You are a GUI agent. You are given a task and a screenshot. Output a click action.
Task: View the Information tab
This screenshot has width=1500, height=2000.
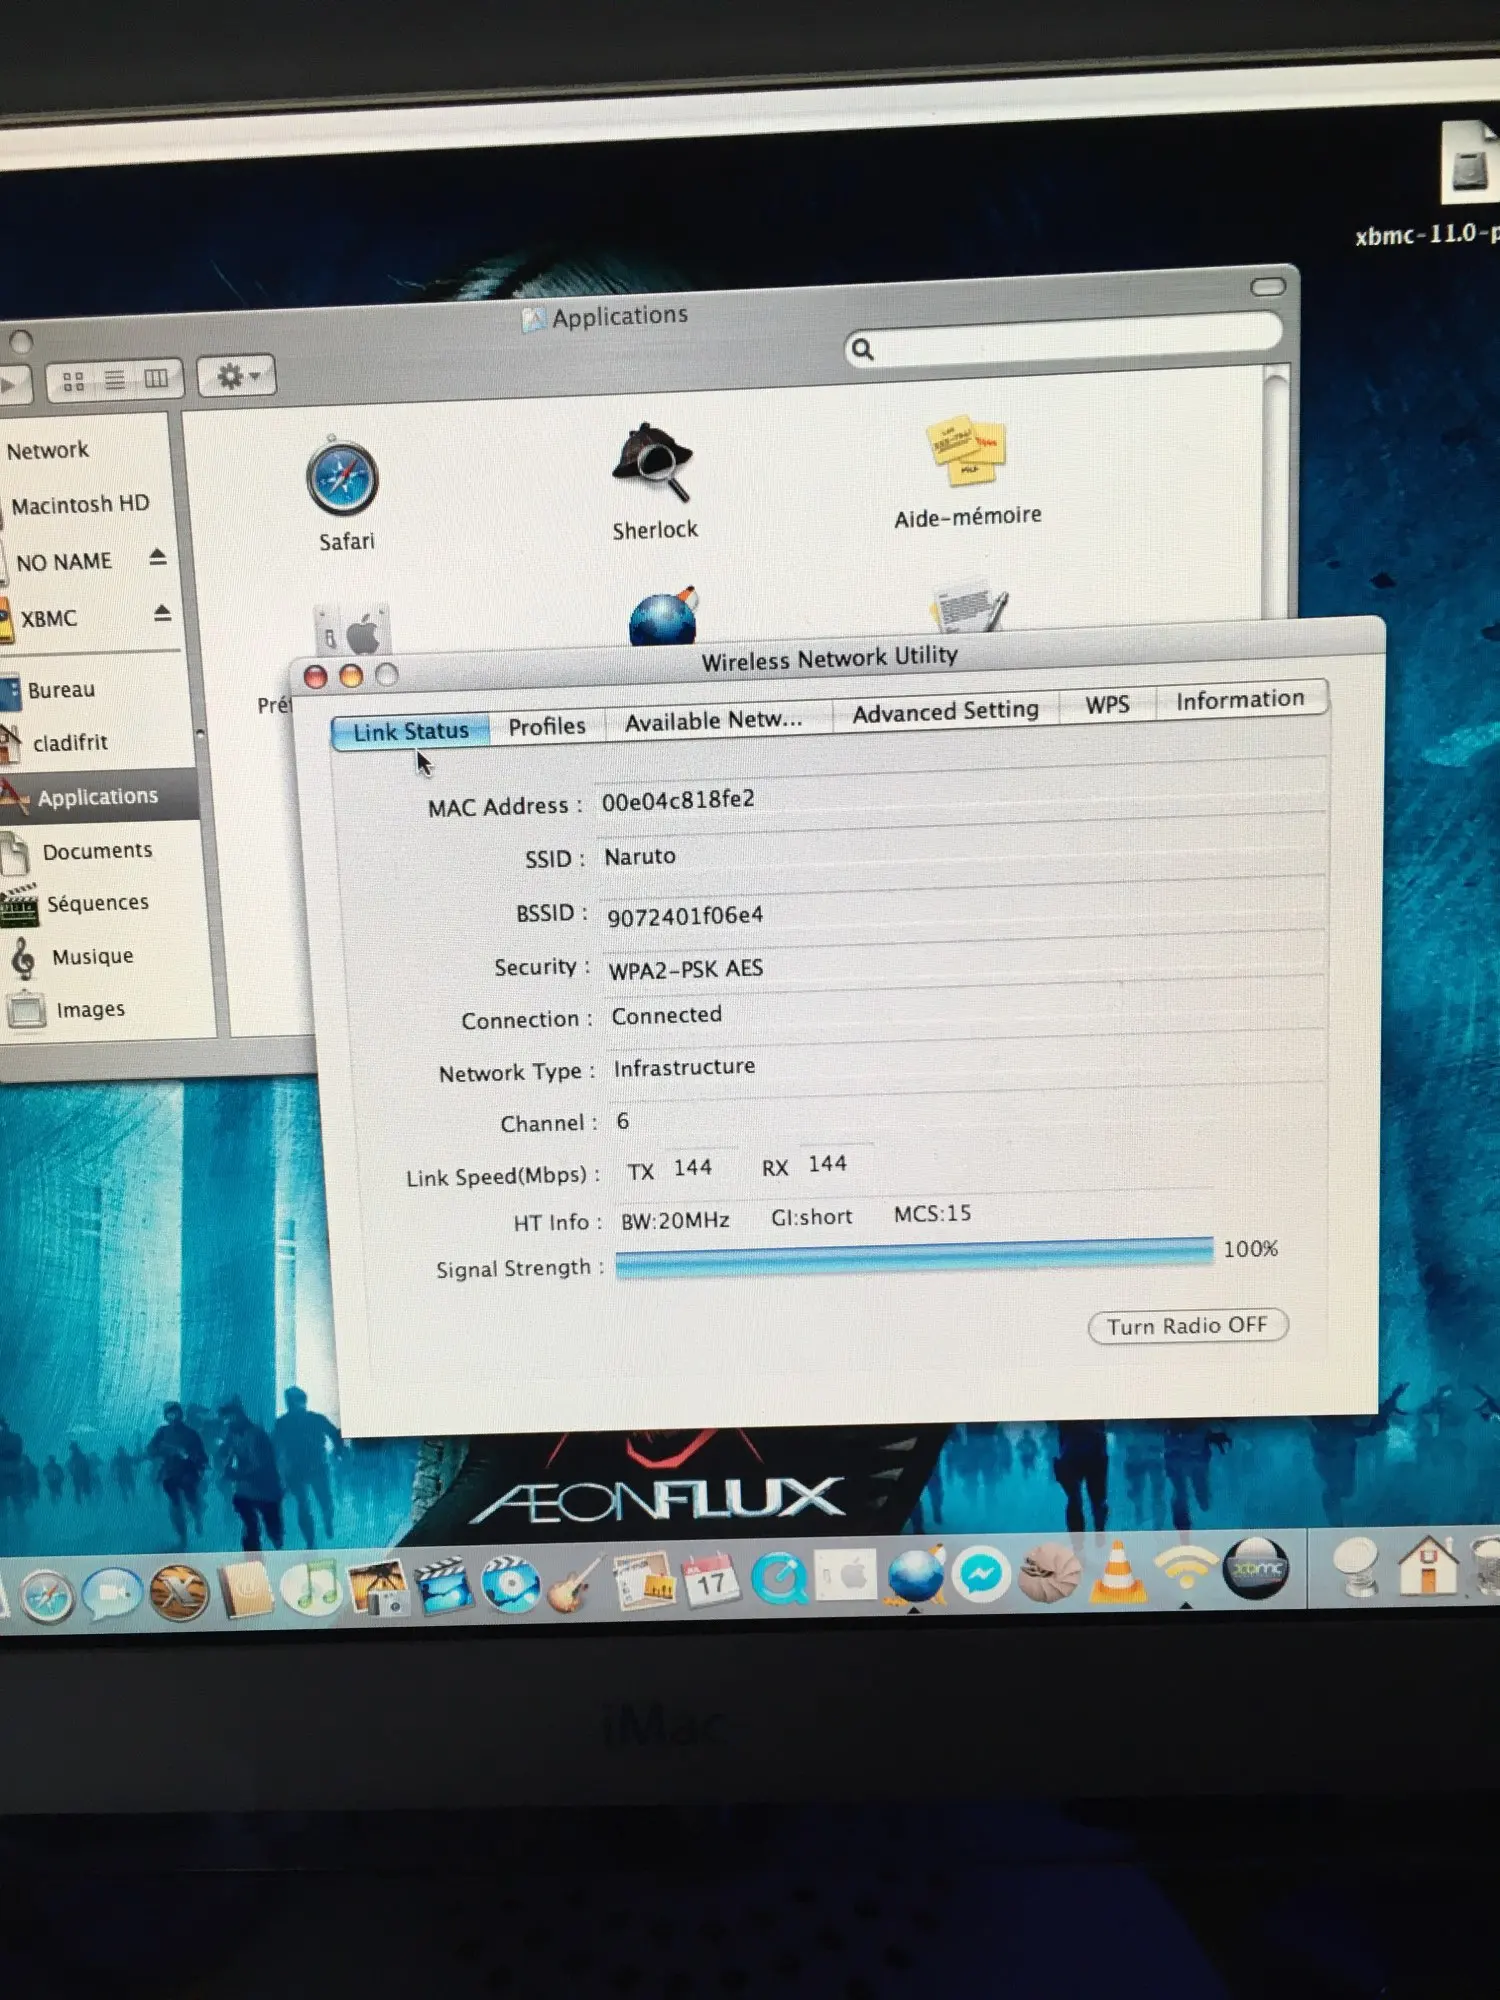pyautogui.click(x=1240, y=699)
